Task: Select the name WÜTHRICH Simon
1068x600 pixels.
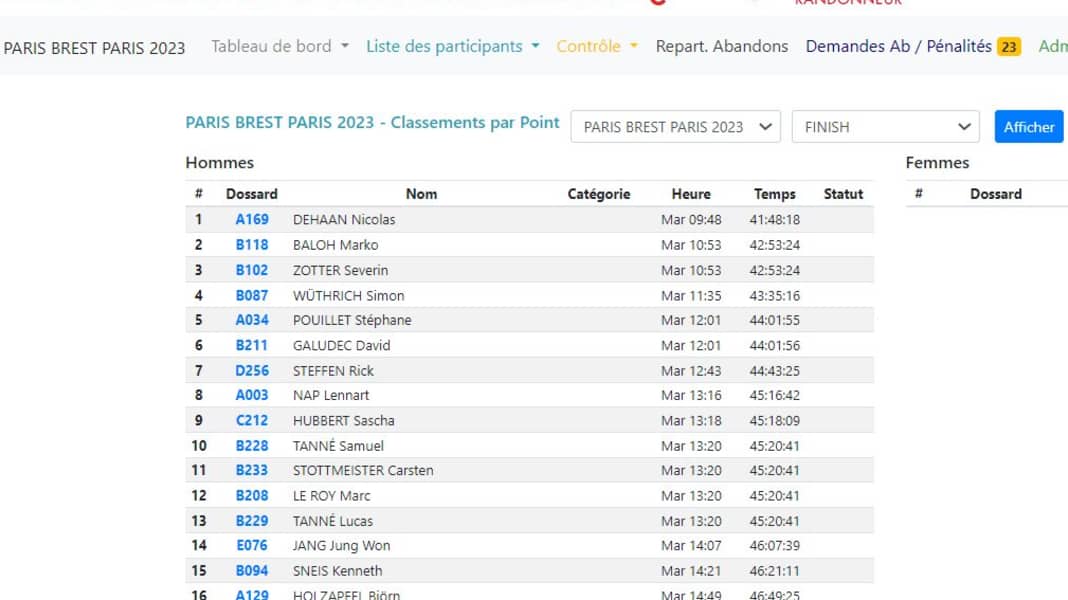Action: click(x=349, y=295)
